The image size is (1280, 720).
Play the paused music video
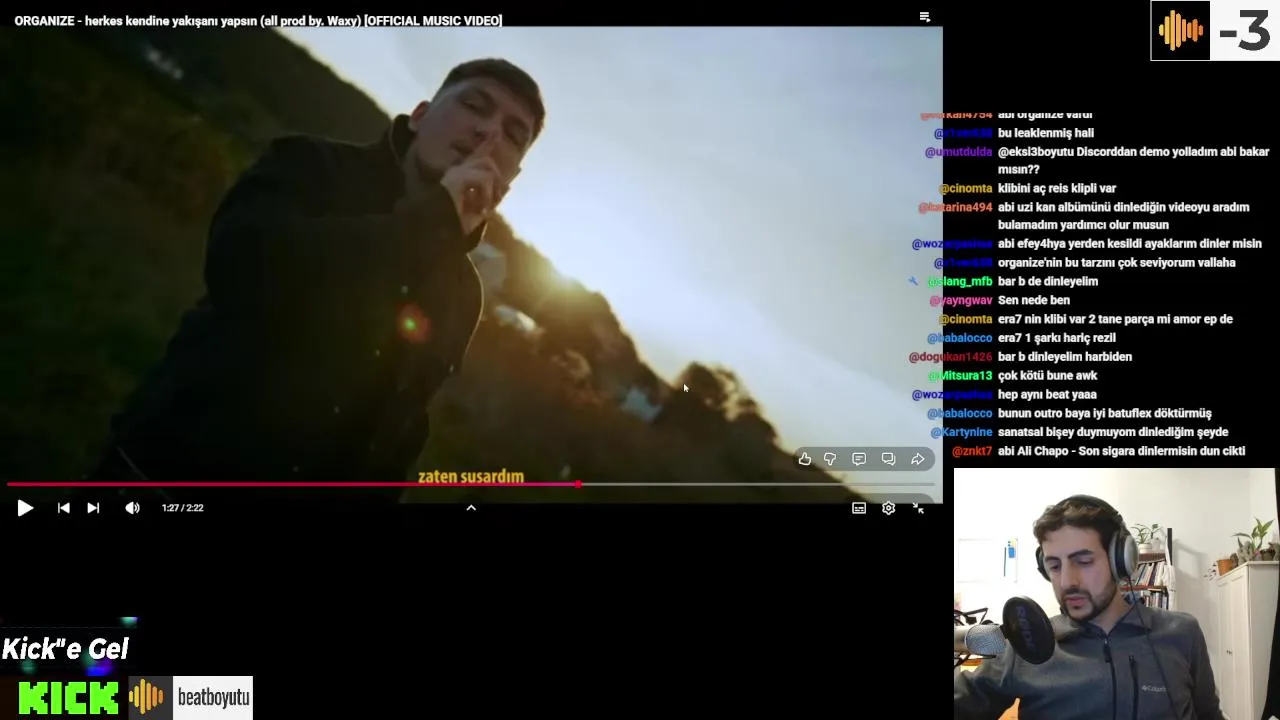click(25, 508)
